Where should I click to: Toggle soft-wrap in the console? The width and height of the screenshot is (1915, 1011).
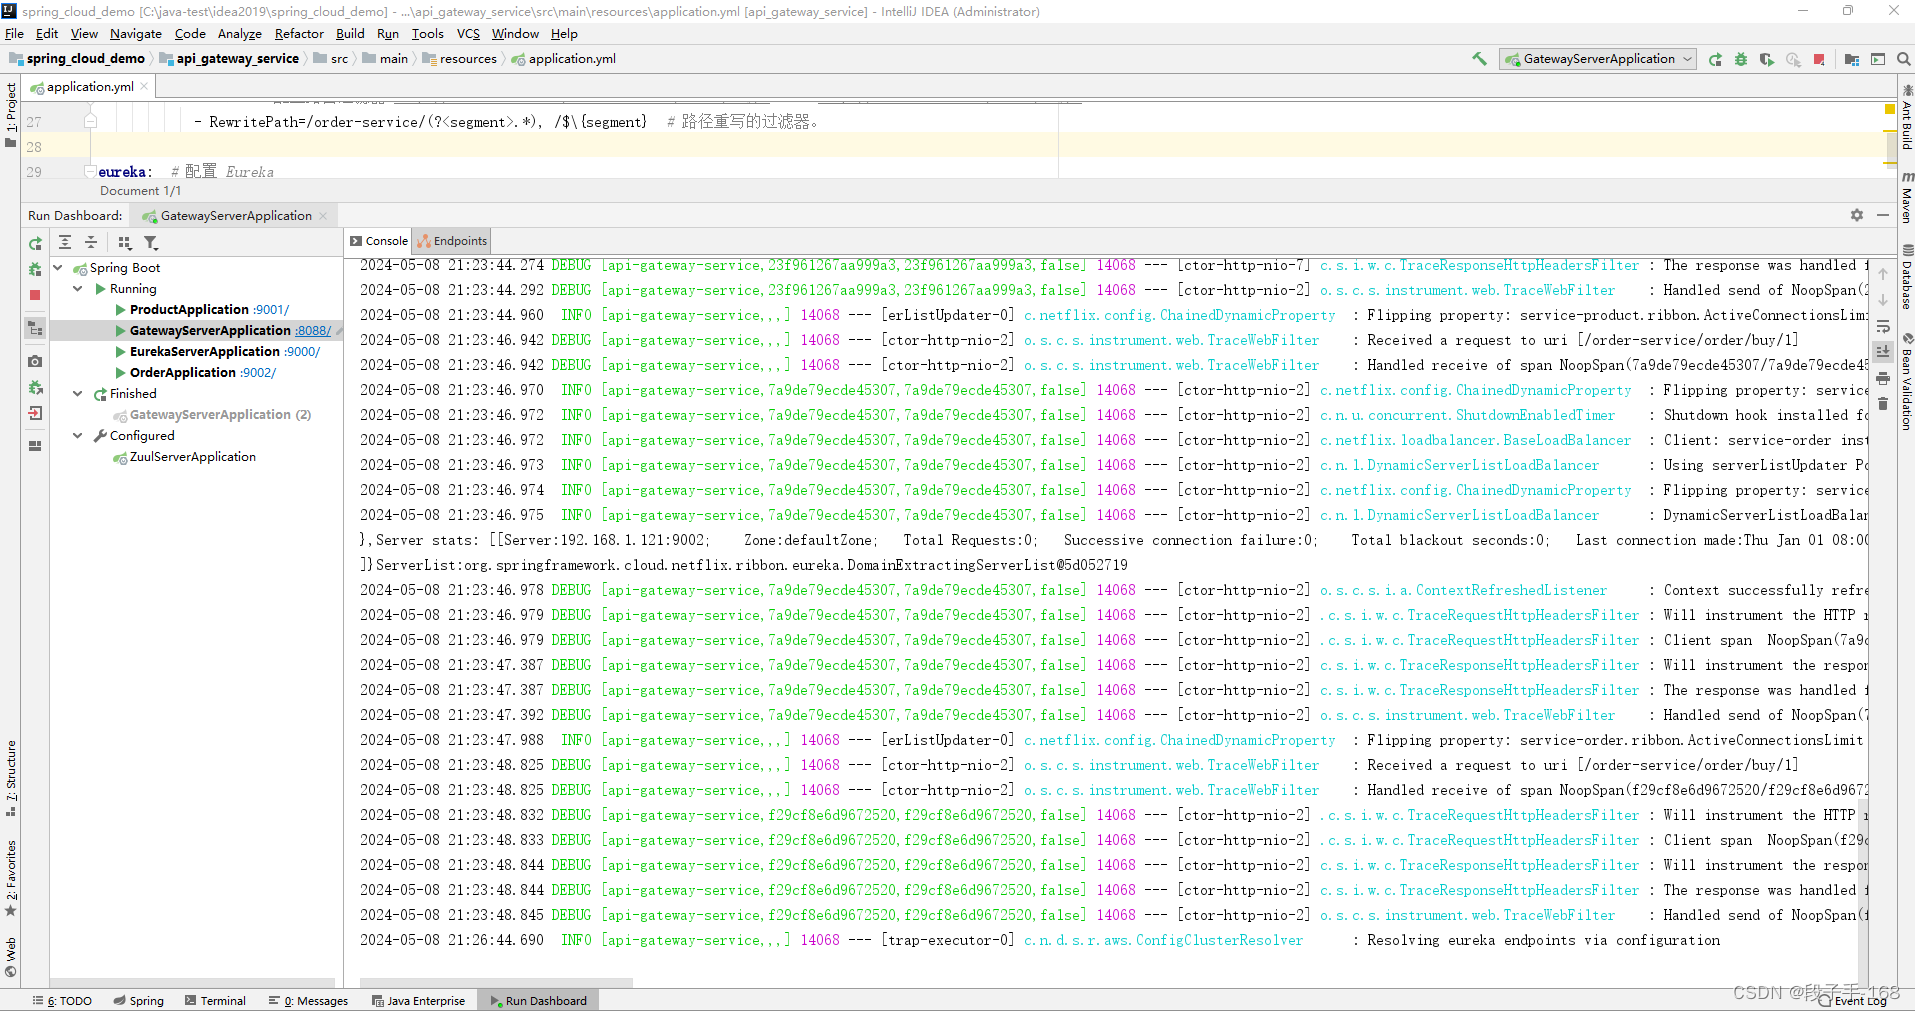pyautogui.click(x=1883, y=326)
